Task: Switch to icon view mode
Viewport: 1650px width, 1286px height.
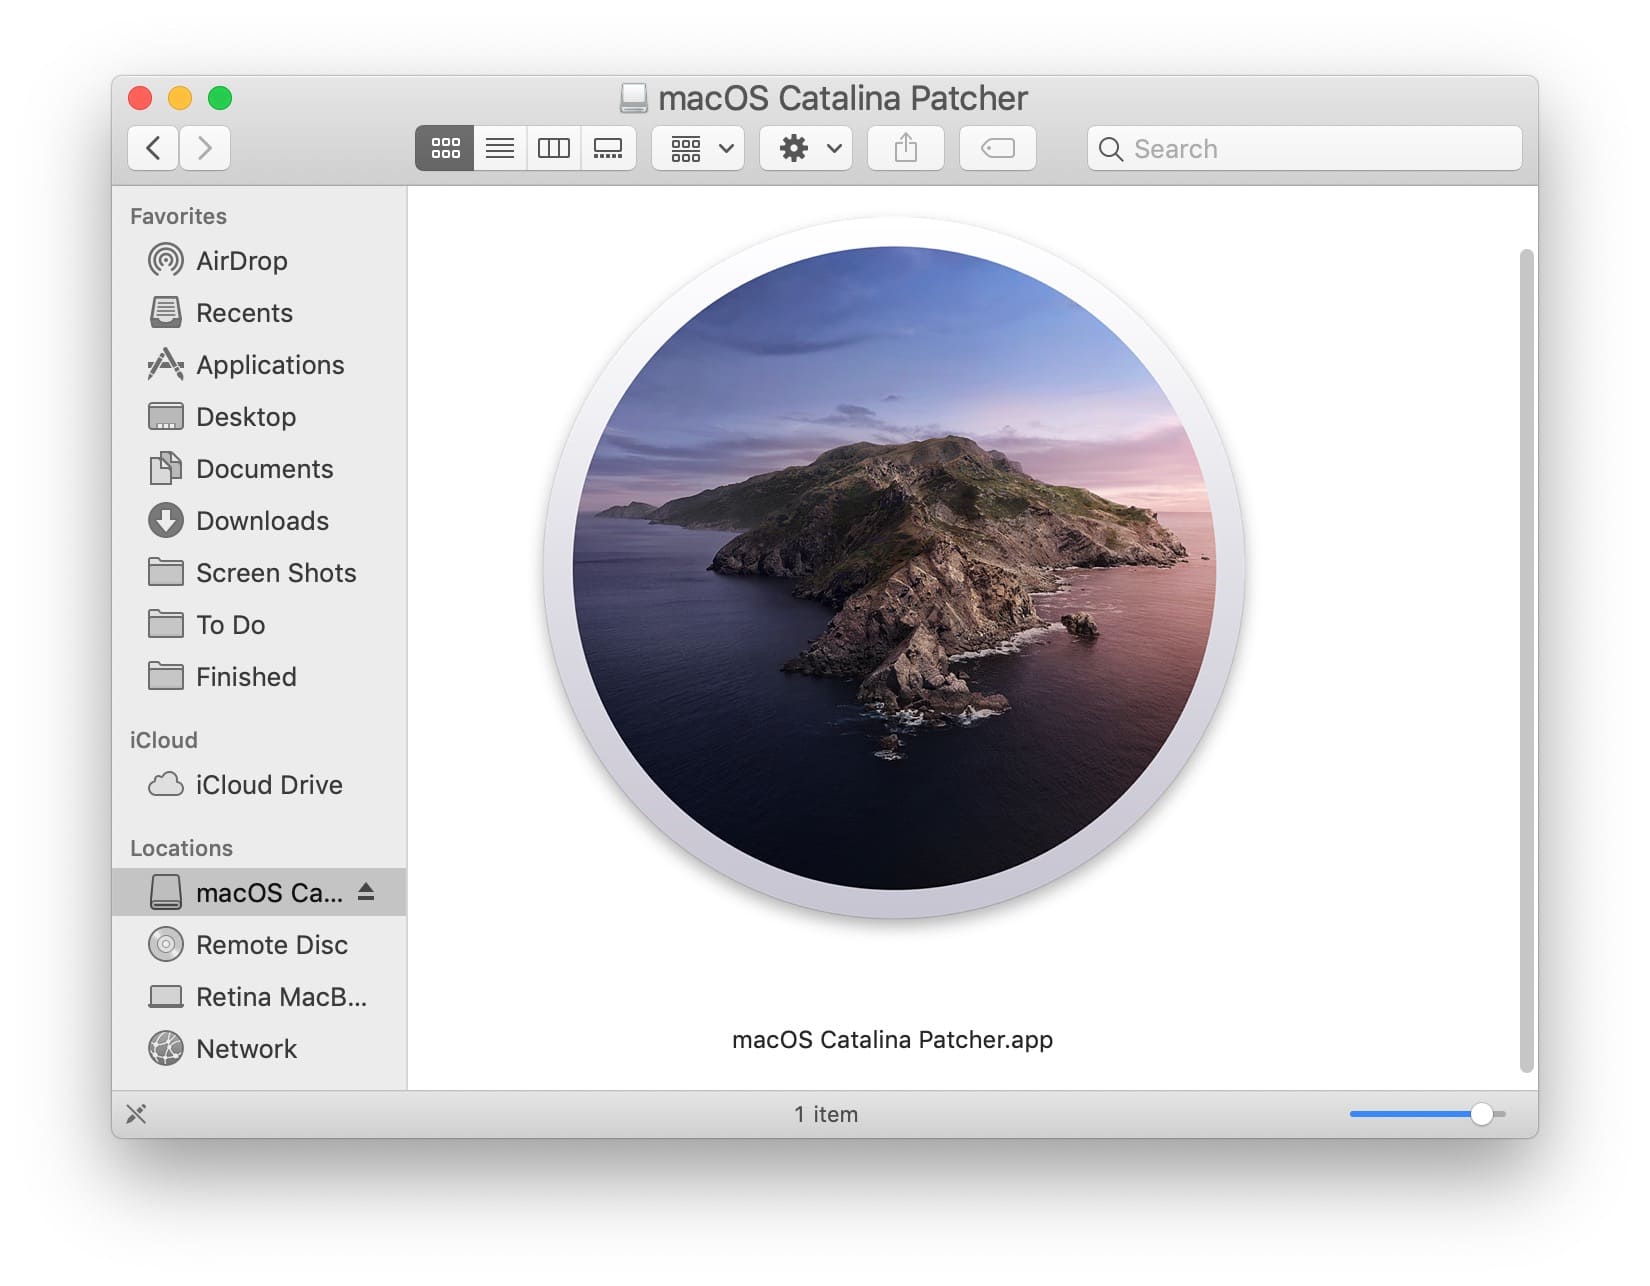Action: [x=445, y=149]
